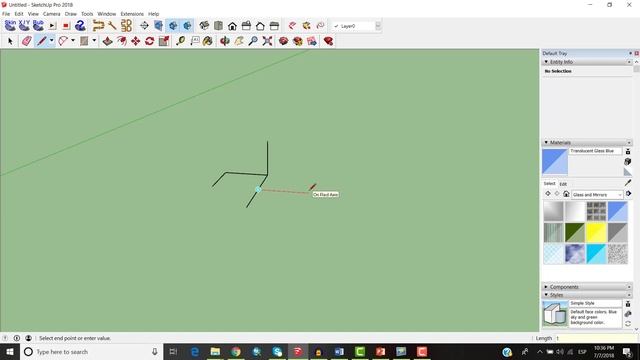Activate the Push/Pull tool
Image resolution: width=640 pixels, height=360 pixels.
107,41
